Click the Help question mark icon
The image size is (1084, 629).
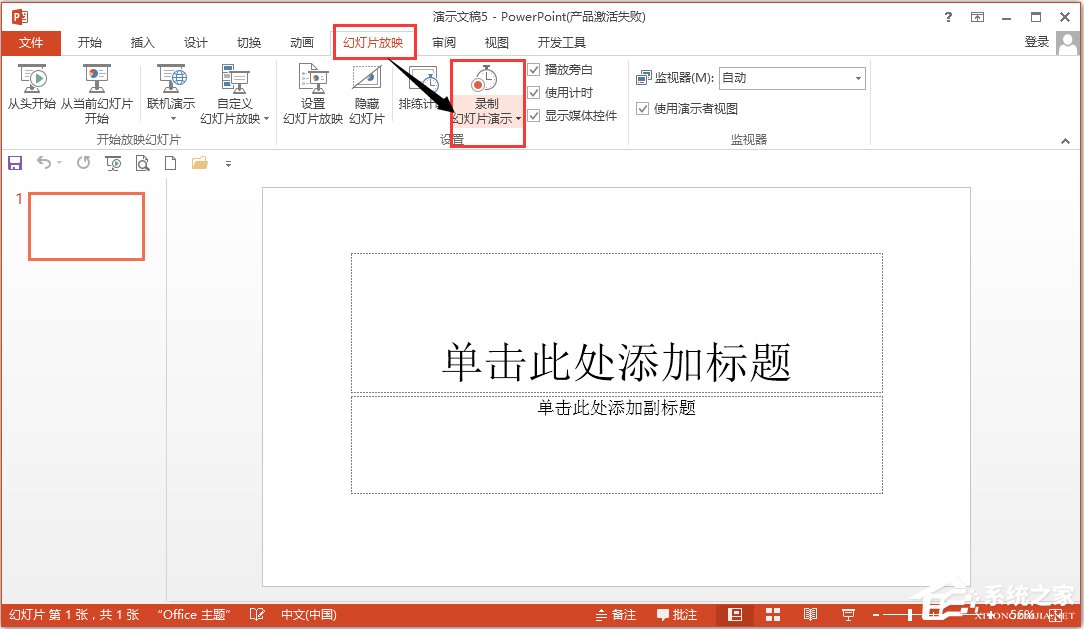pyautogui.click(x=948, y=17)
